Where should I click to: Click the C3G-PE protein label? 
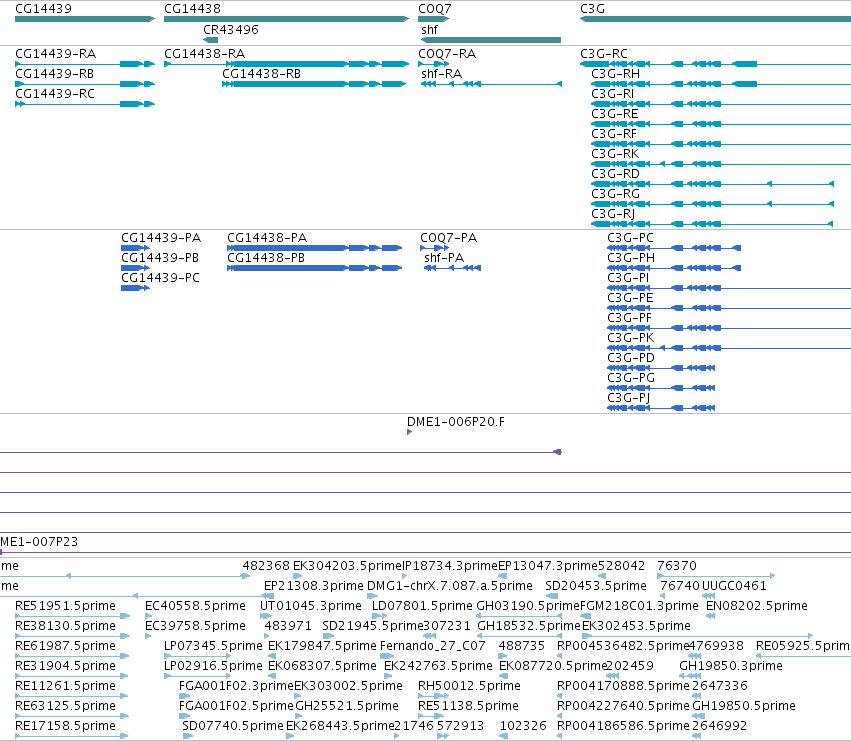point(630,298)
